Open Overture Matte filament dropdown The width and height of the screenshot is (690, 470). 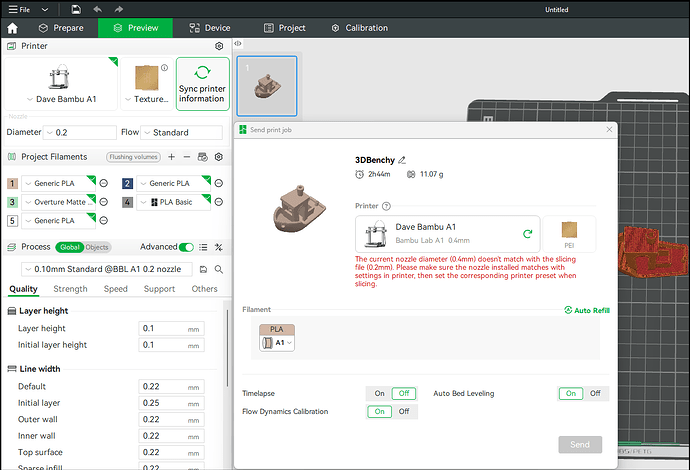tap(59, 202)
